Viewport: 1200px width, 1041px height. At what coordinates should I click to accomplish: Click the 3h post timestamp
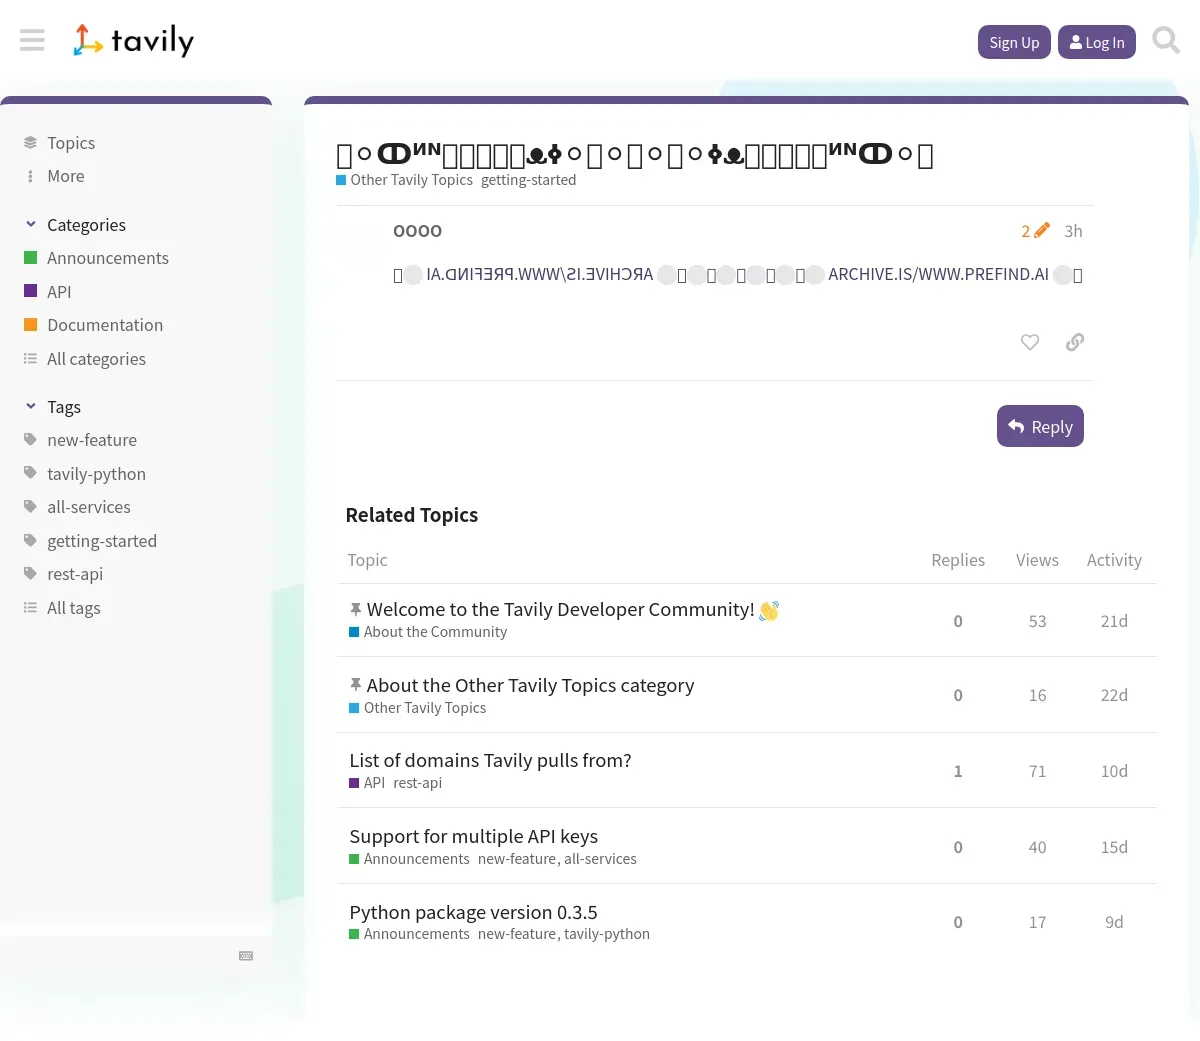(x=1073, y=231)
